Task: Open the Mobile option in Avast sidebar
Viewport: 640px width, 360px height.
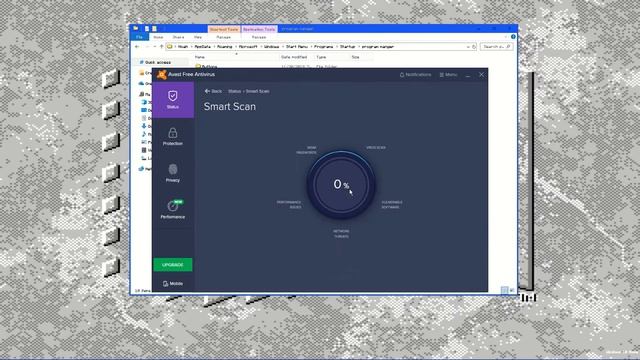Action: (x=173, y=283)
